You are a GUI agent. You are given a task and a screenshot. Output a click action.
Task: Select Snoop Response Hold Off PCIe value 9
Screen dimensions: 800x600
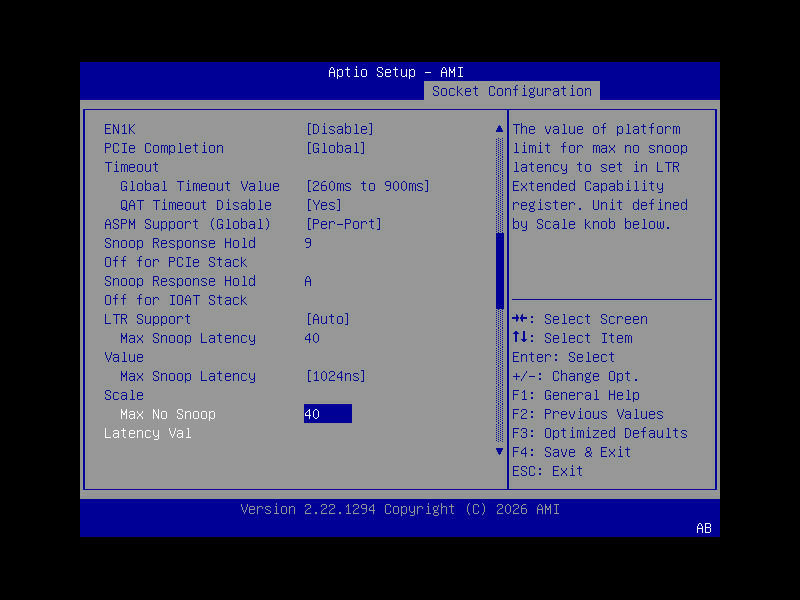coord(308,243)
